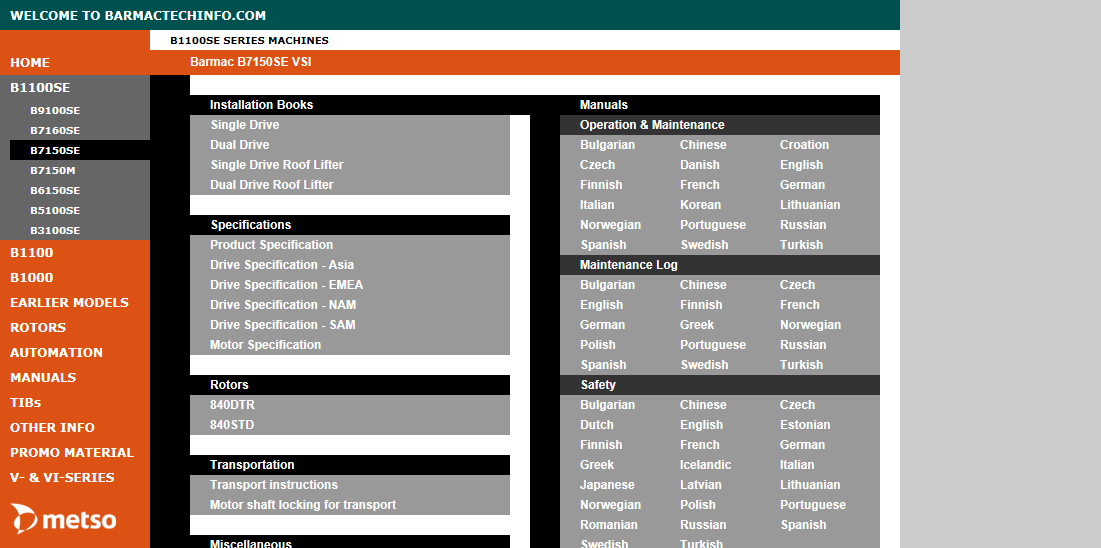
Task: Open the Product Specification document
Action: tap(271, 245)
